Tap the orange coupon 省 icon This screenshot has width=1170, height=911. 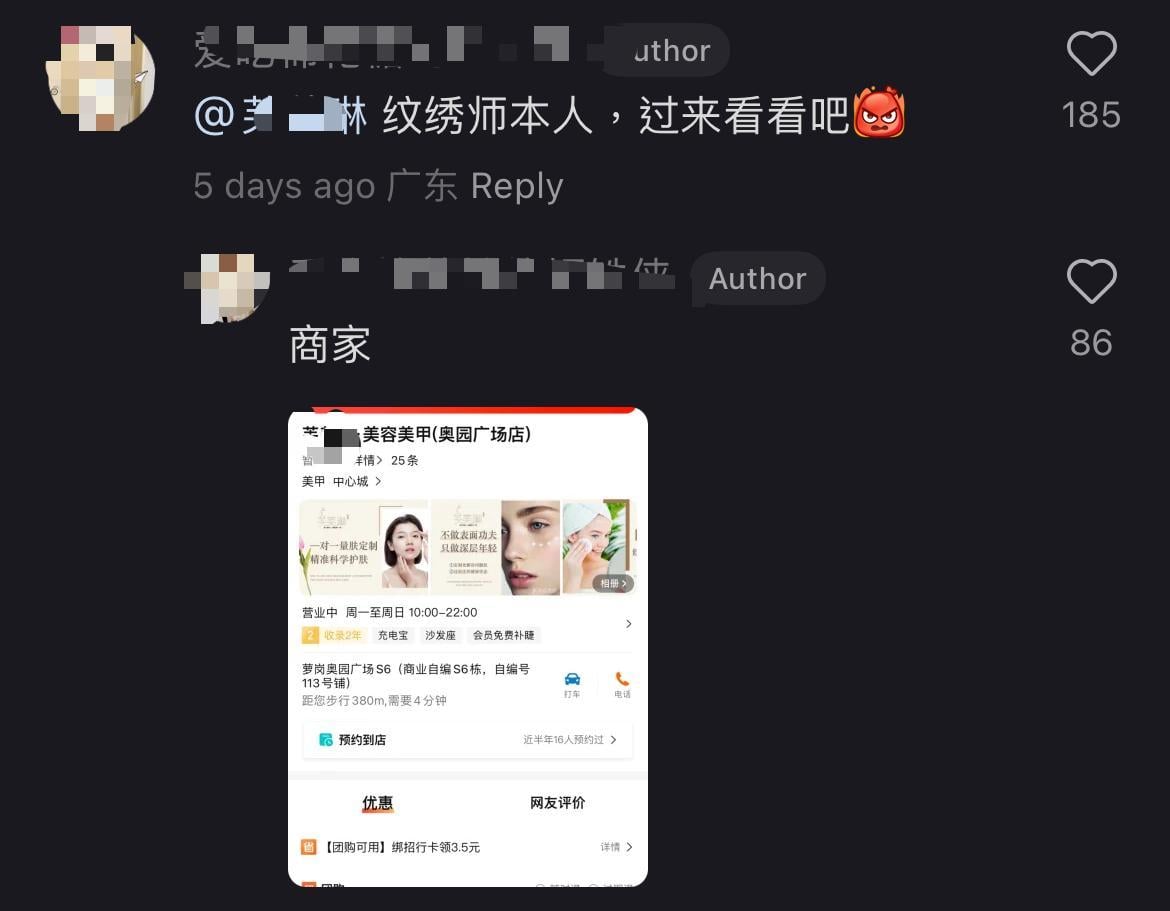pos(309,847)
